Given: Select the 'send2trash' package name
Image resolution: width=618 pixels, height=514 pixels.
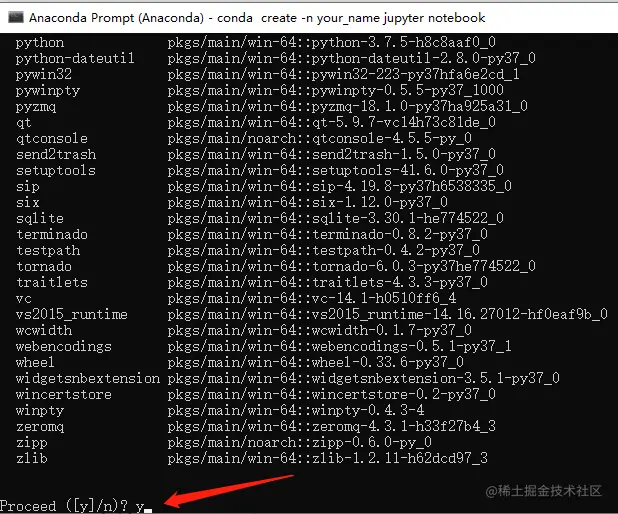Looking at the screenshot, I should pyautogui.click(x=56, y=155).
